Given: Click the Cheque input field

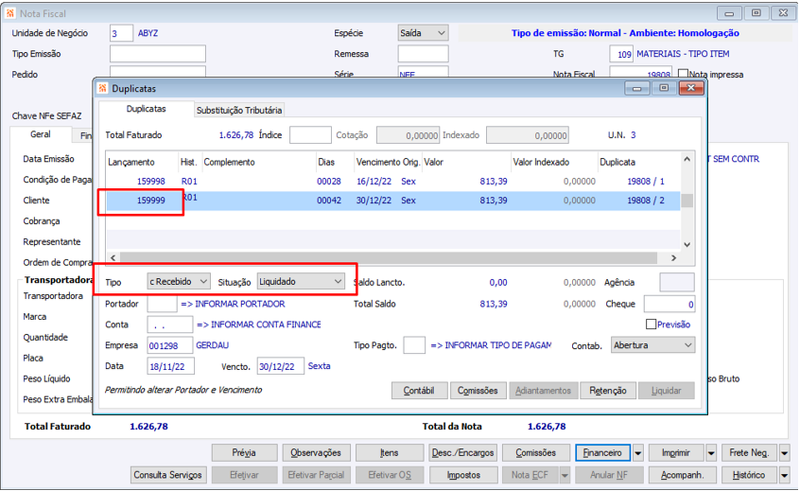Looking at the screenshot, I should pyautogui.click(x=669, y=304).
